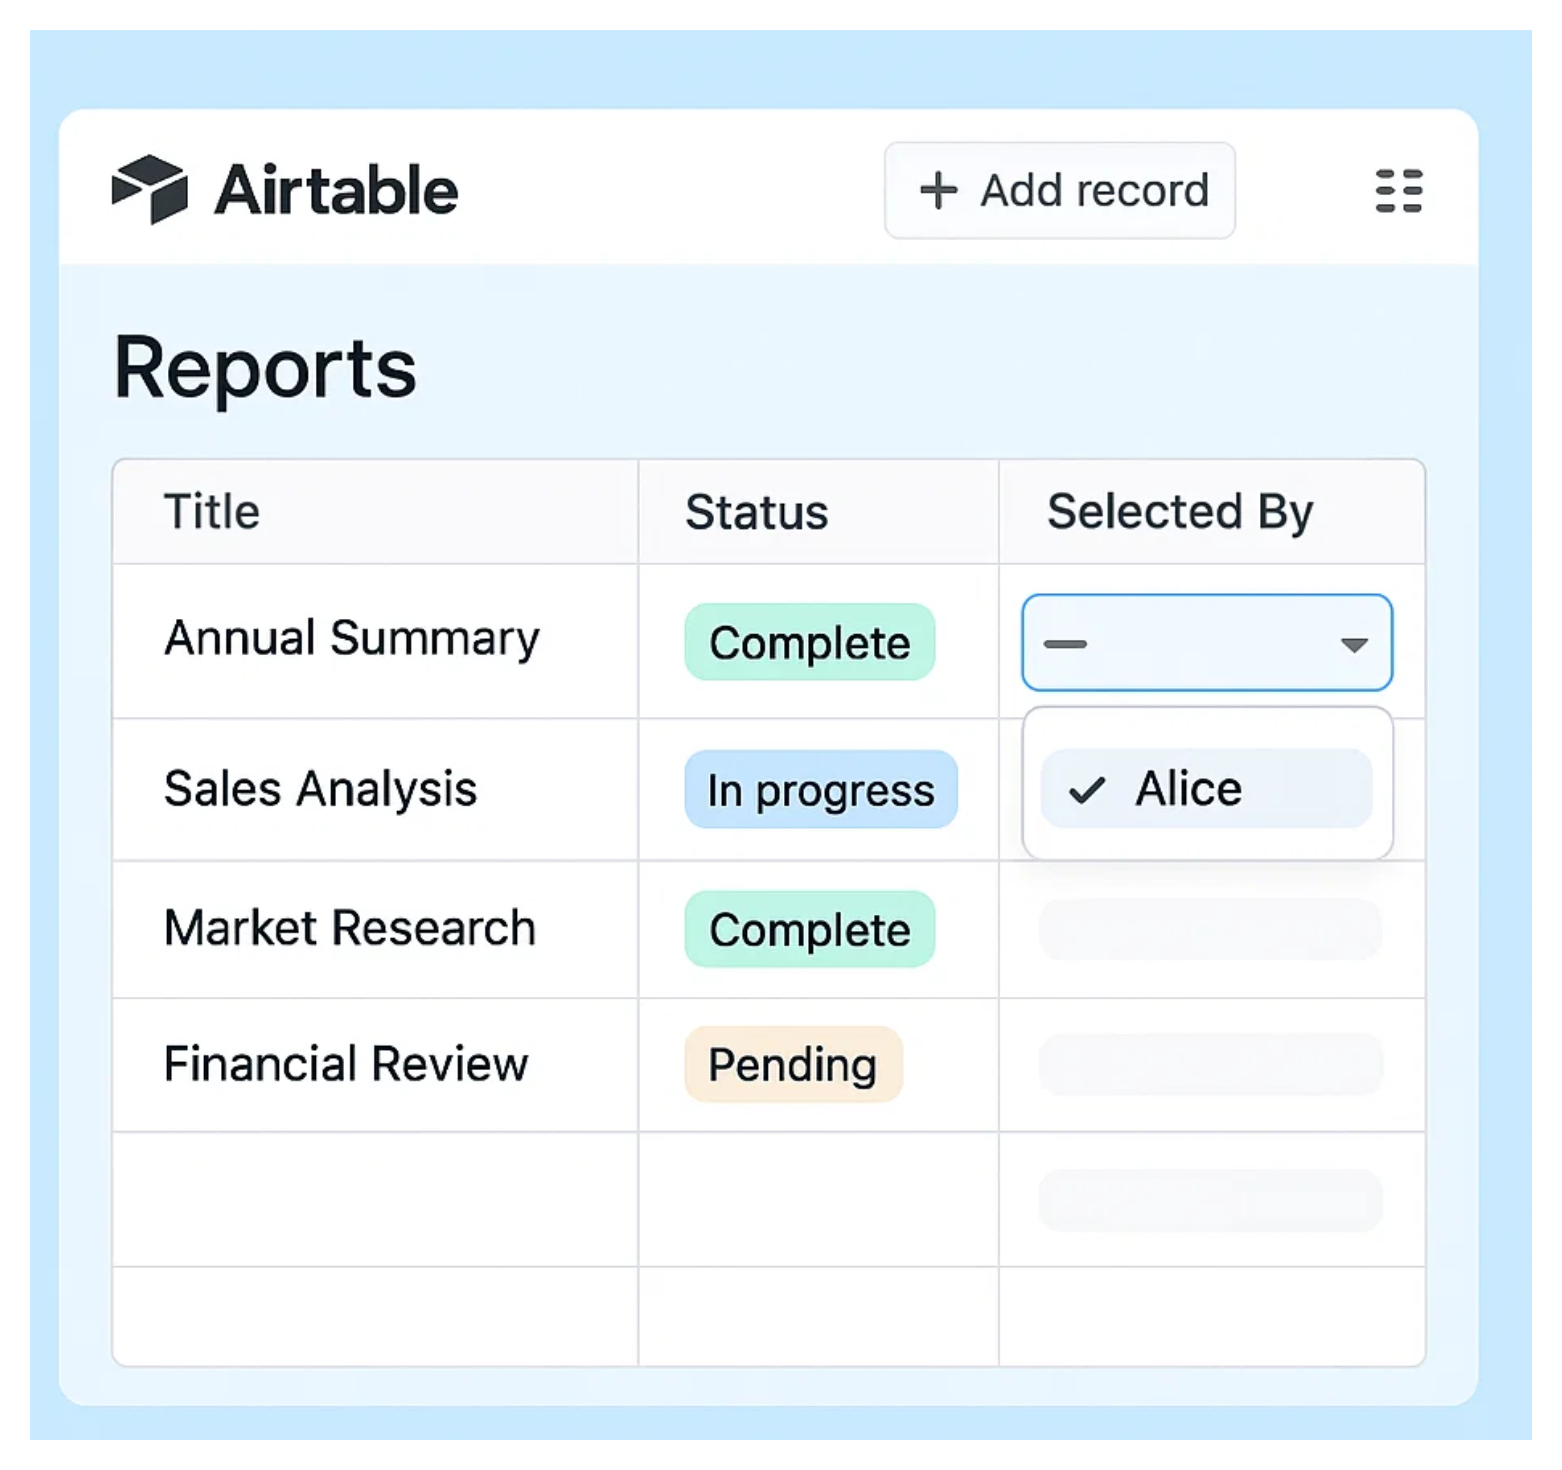Image resolution: width=1562 pixels, height=1470 pixels.
Task: Open the view options grid icon
Action: pos(1398,190)
